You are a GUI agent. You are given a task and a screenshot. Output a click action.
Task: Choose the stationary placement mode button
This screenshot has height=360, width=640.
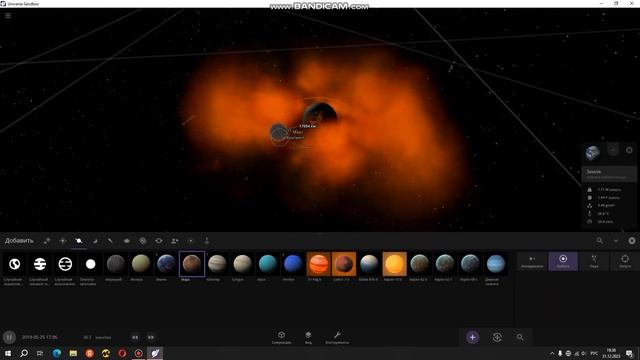(x=532, y=261)
